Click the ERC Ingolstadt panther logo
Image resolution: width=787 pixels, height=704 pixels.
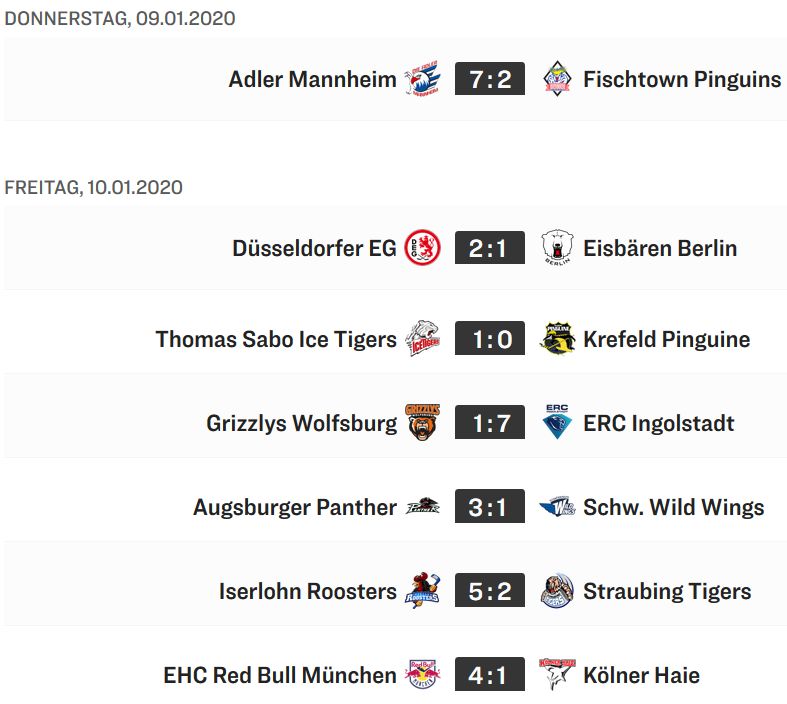[557, 422]
